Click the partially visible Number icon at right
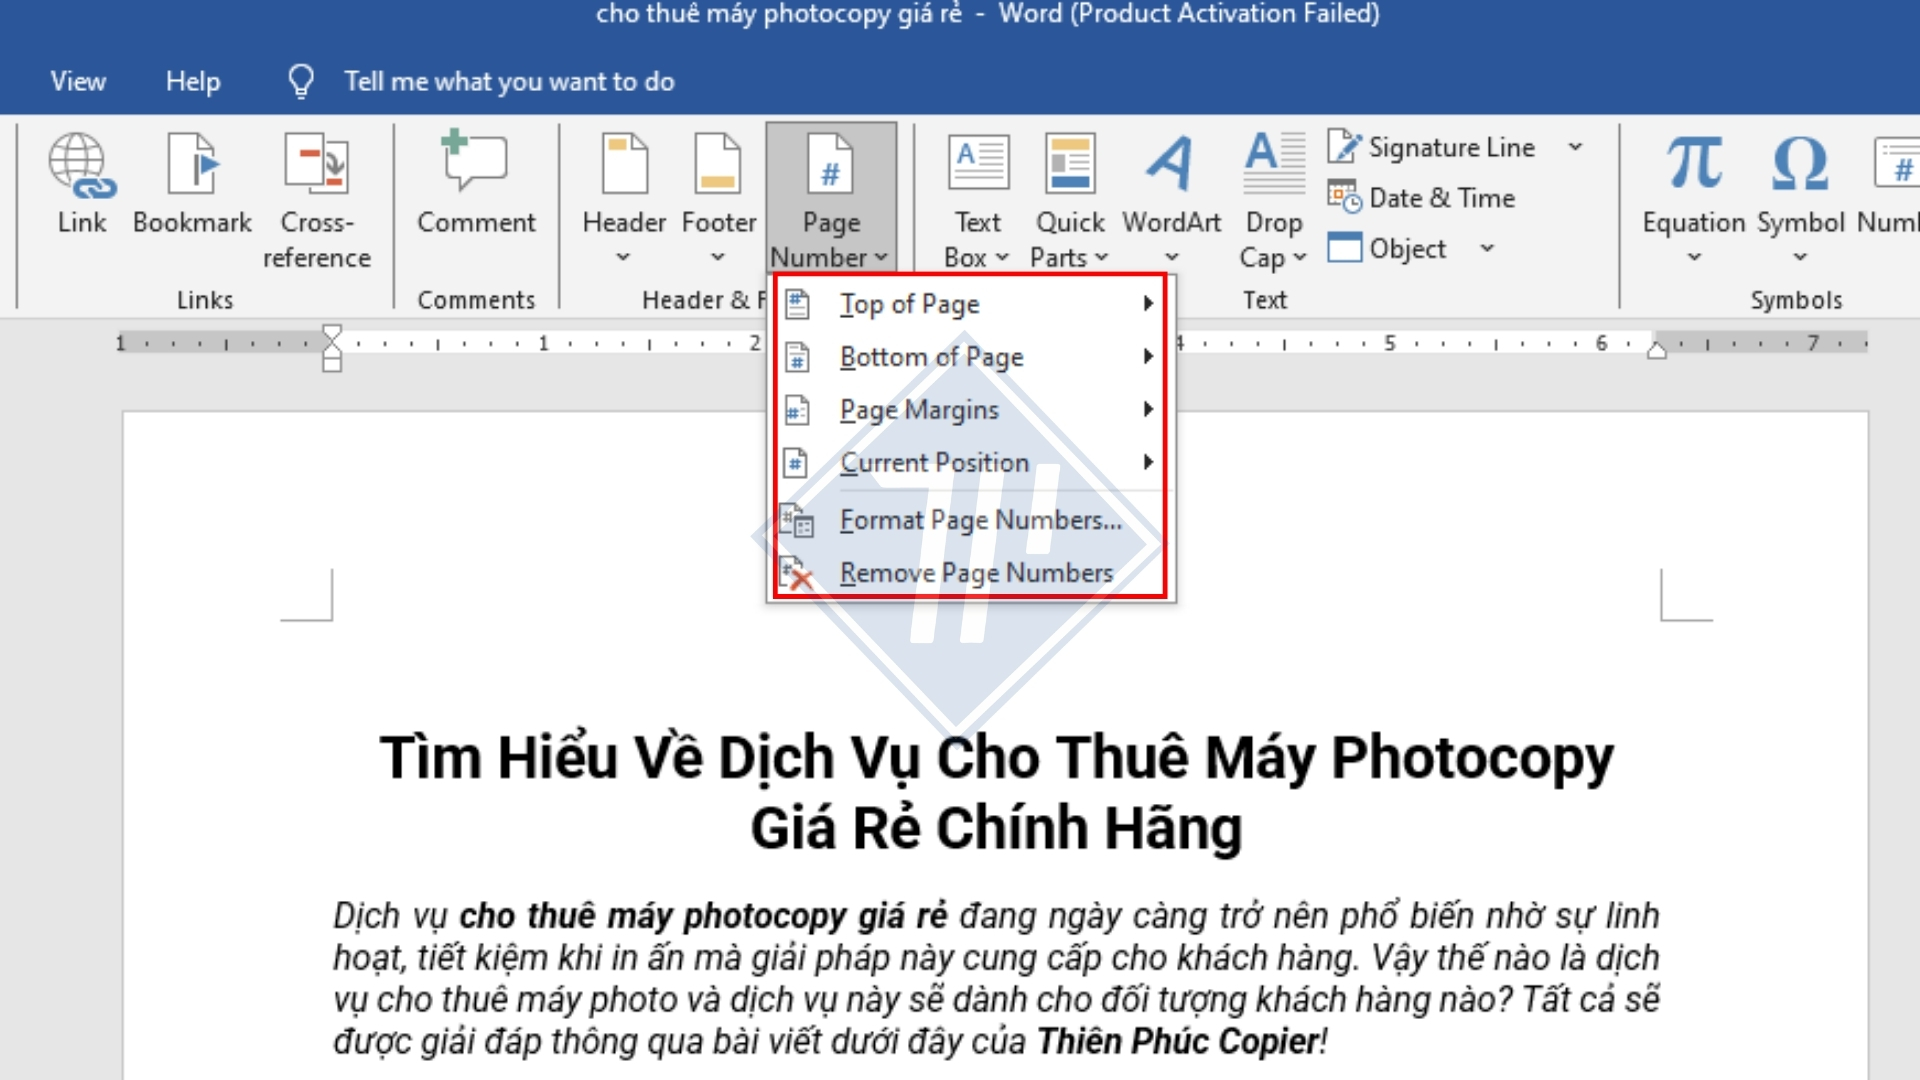 pyautogui.click(x=1897, y=163)
